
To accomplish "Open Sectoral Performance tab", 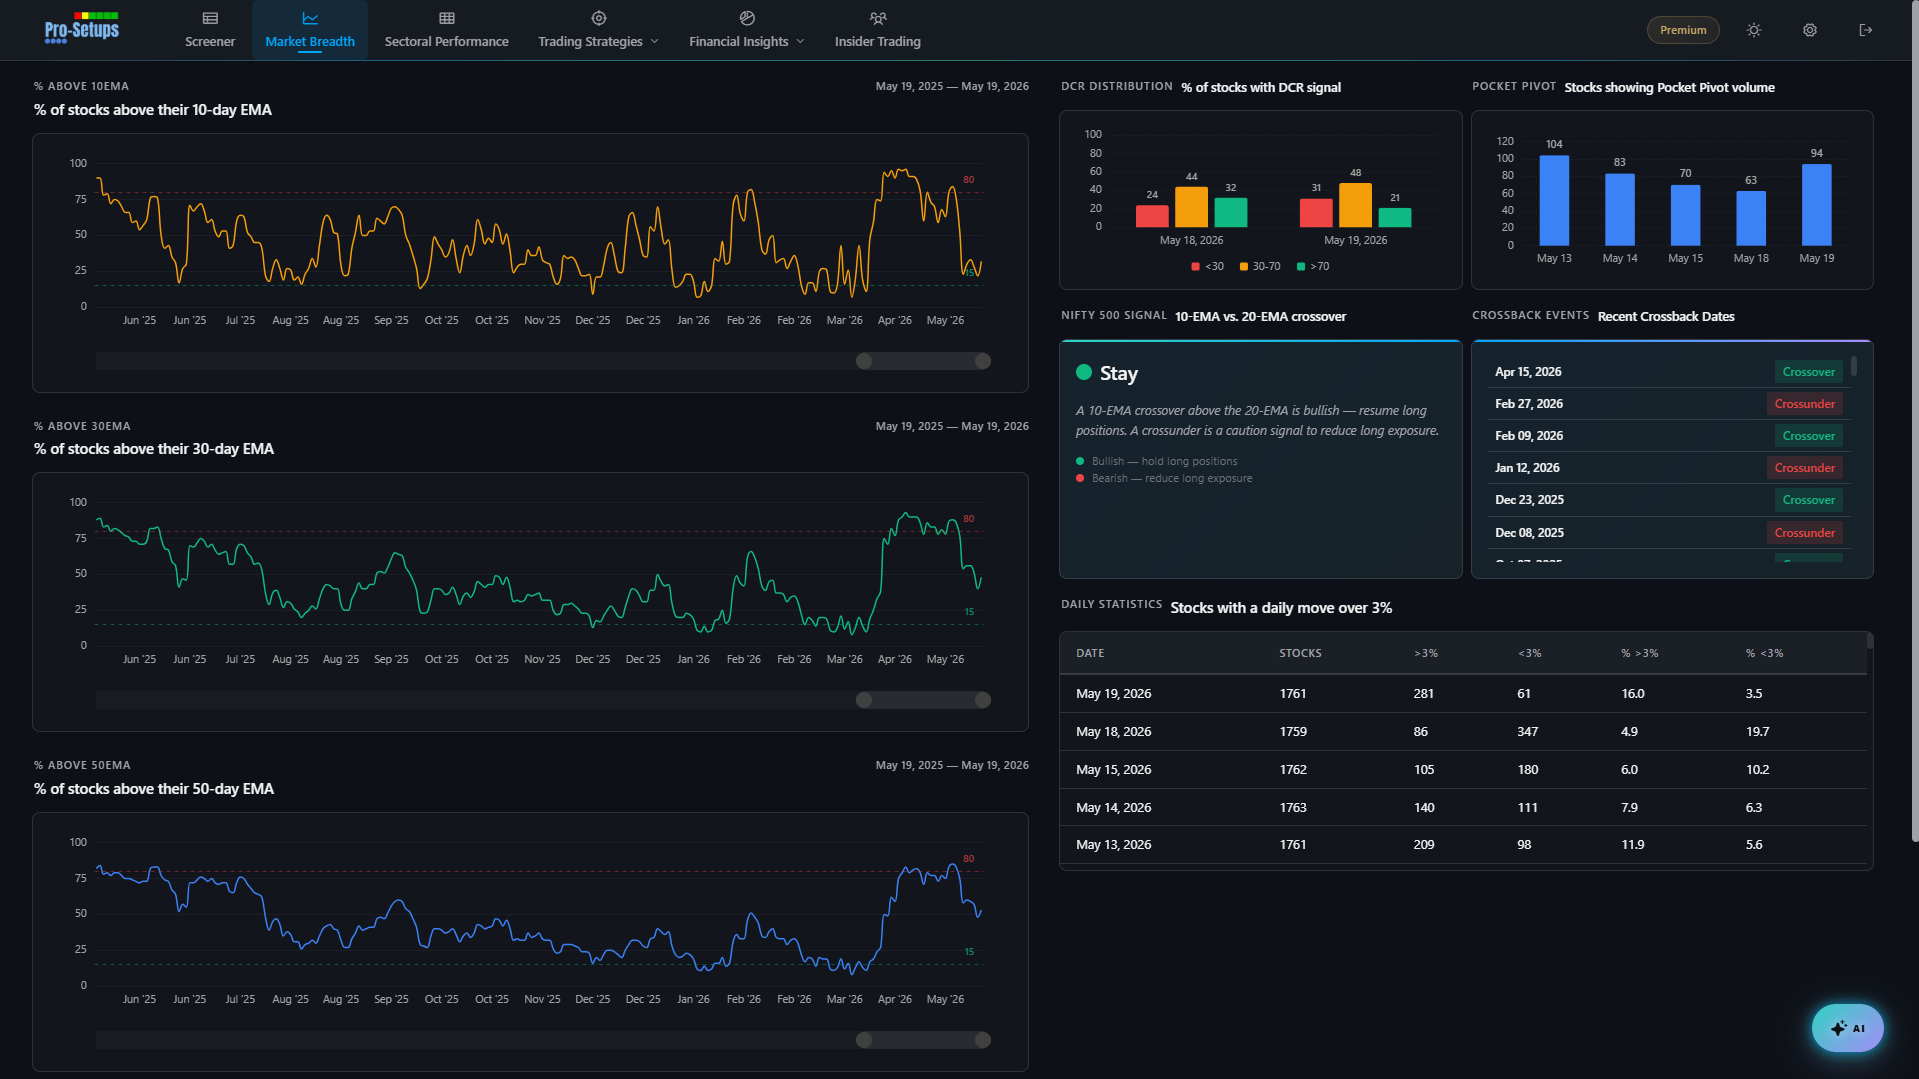I will pyautogui.click(x=447, y=30).
